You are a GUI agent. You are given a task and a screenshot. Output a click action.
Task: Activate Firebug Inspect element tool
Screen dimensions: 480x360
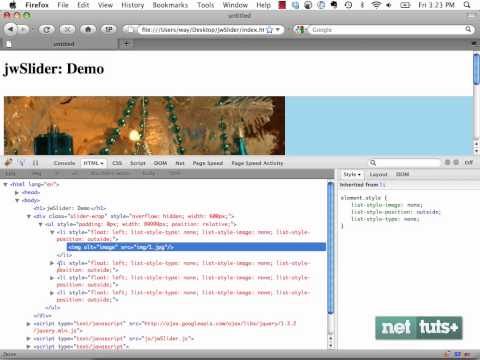22,163
